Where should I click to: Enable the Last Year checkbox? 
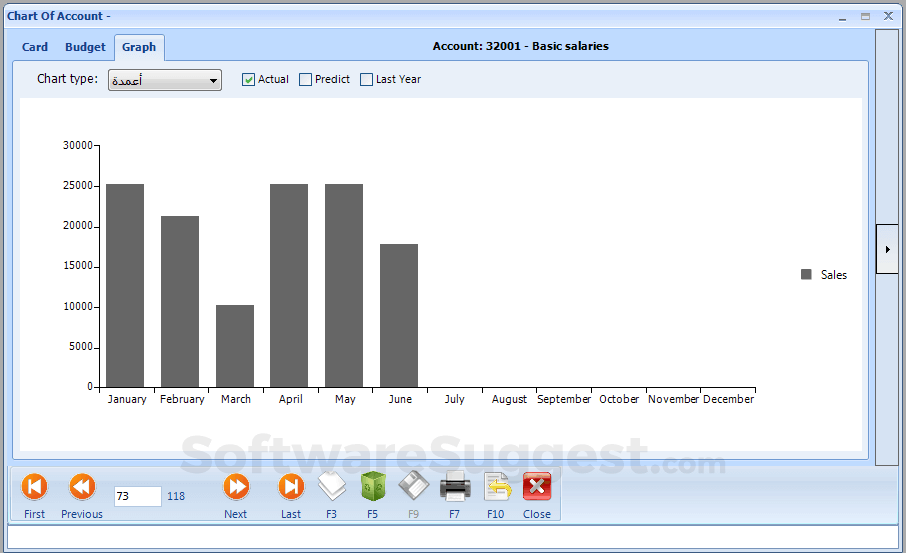pyautogui.click(x=366, y=80)
